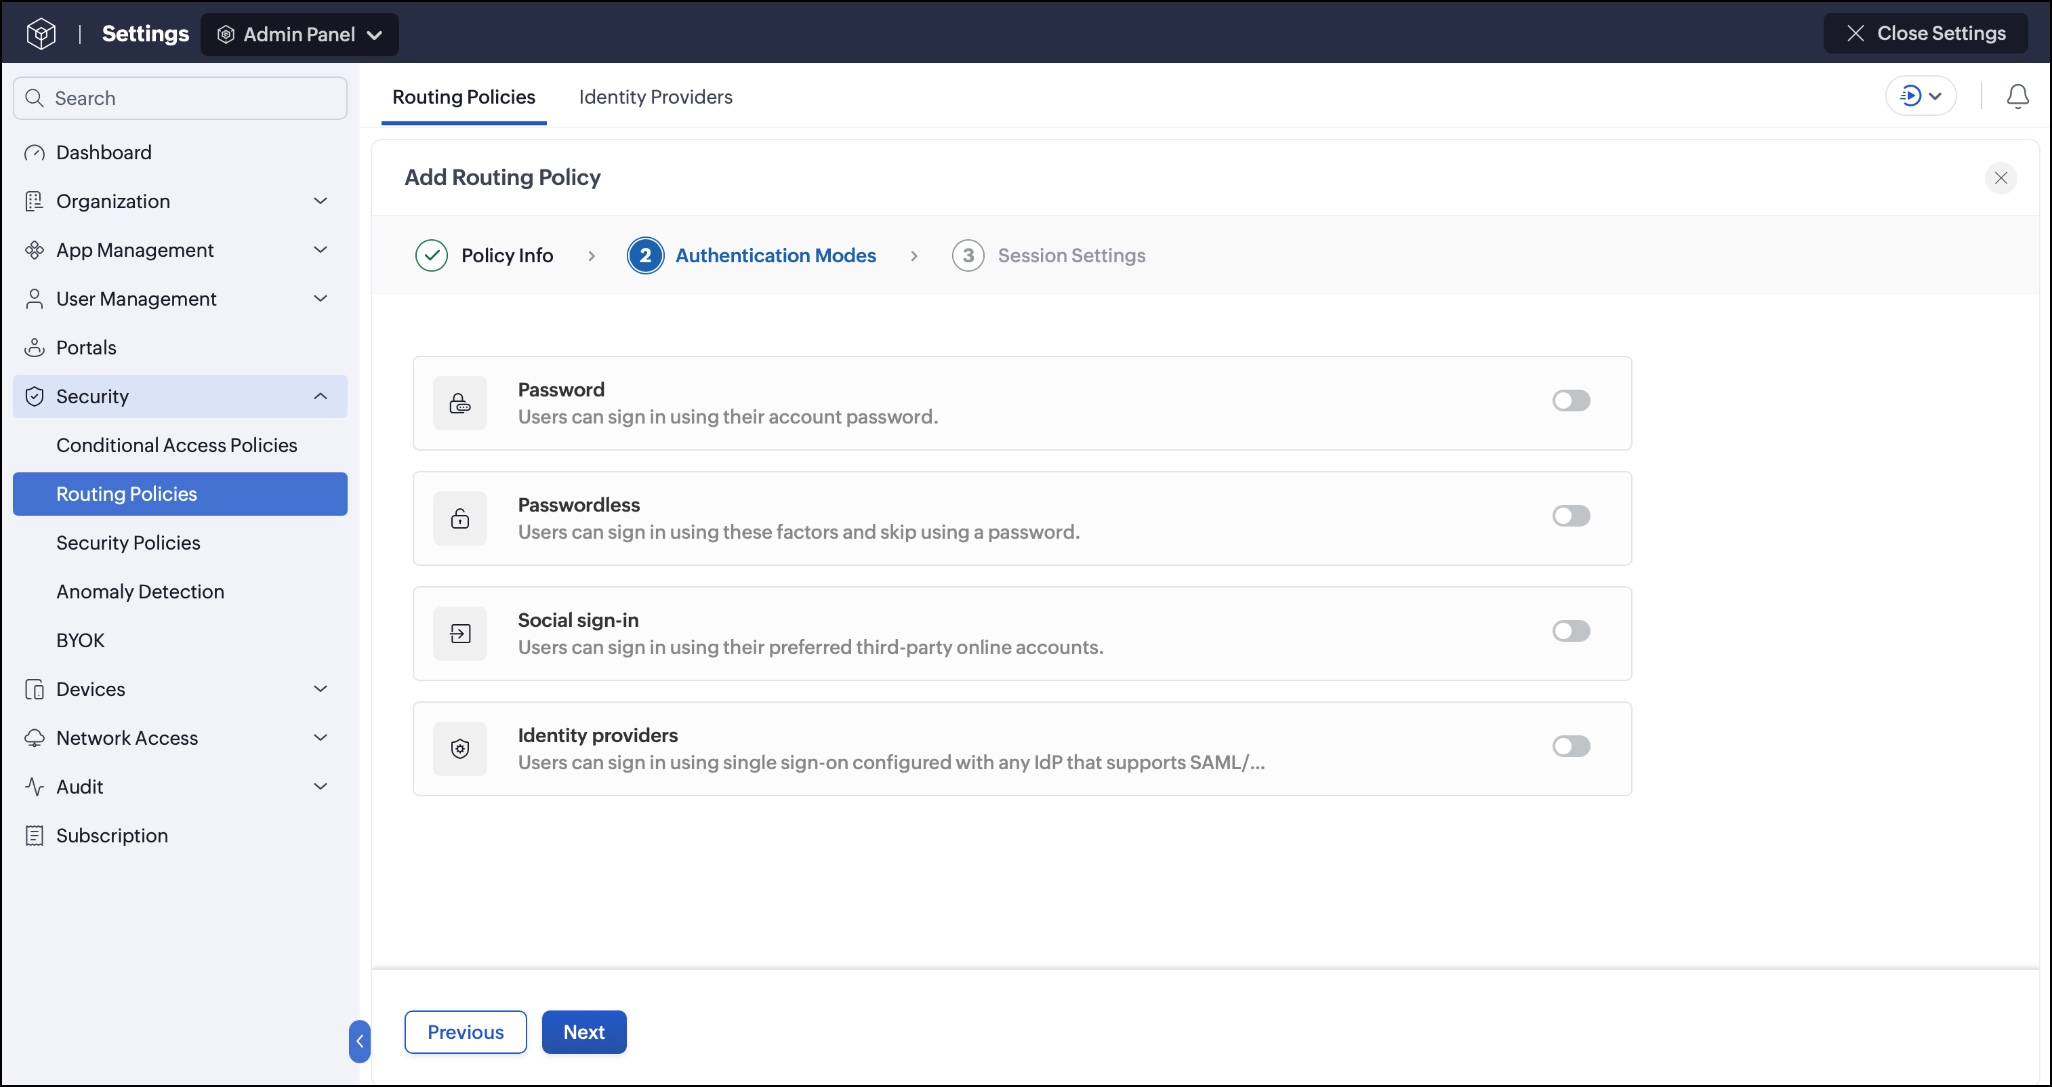Click the Password card title text

[561, 390]
